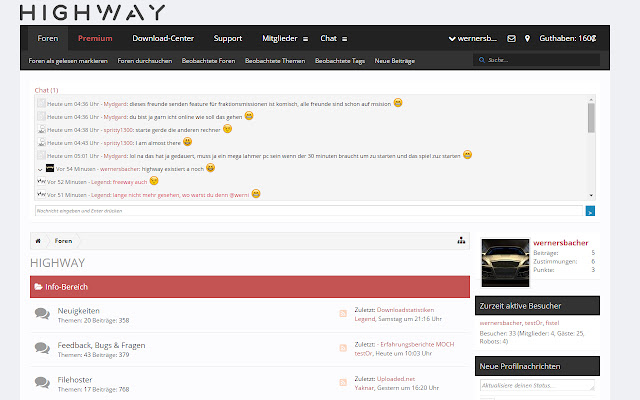Go to the Support menu item
This screenshot has width=640, height=400.
[227, 39]
